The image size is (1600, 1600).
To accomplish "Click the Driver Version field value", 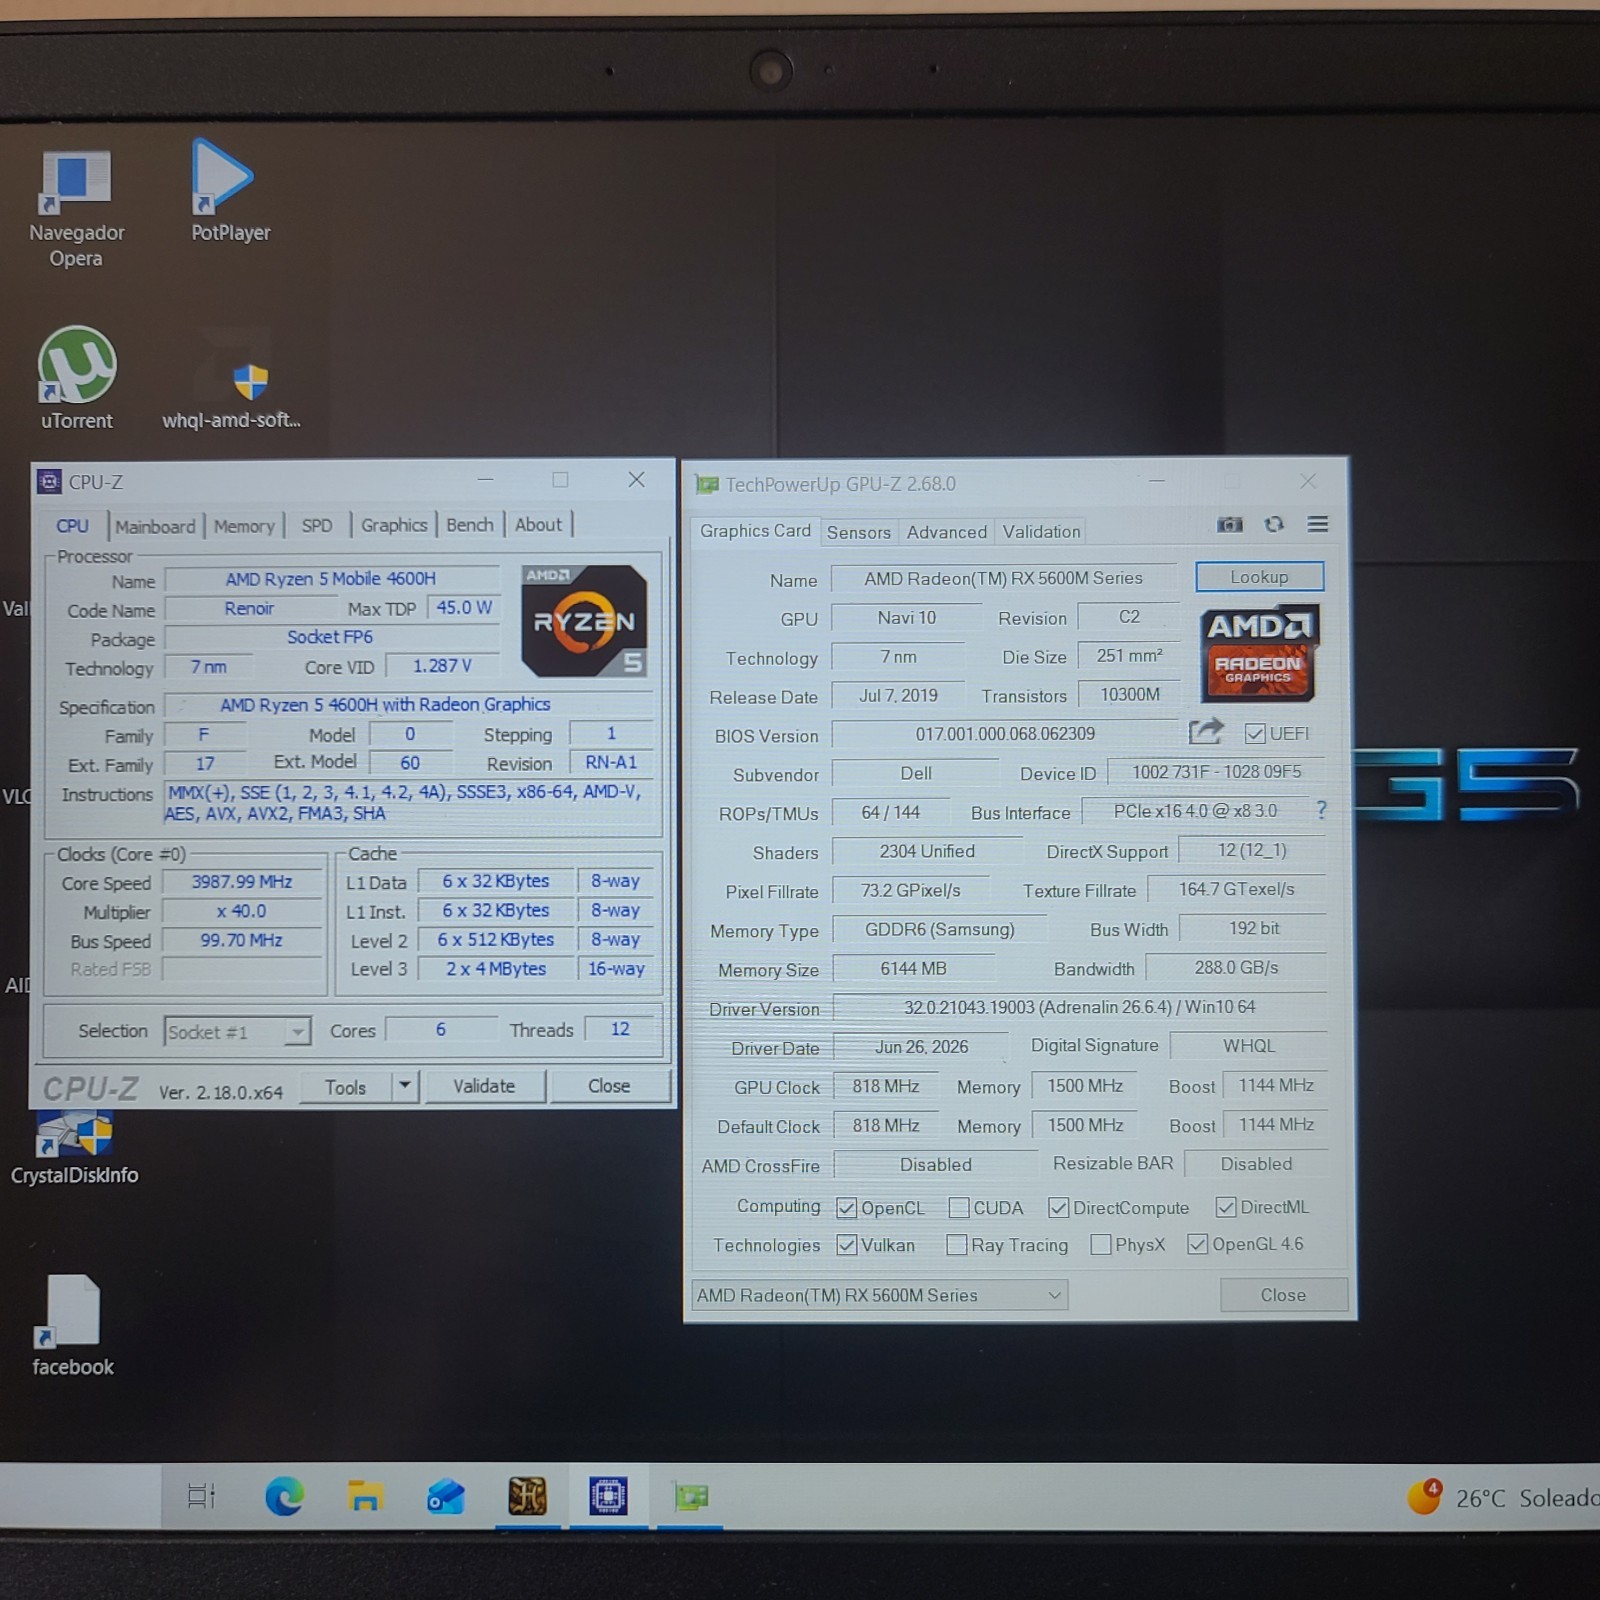I will pos(1080,1007).
